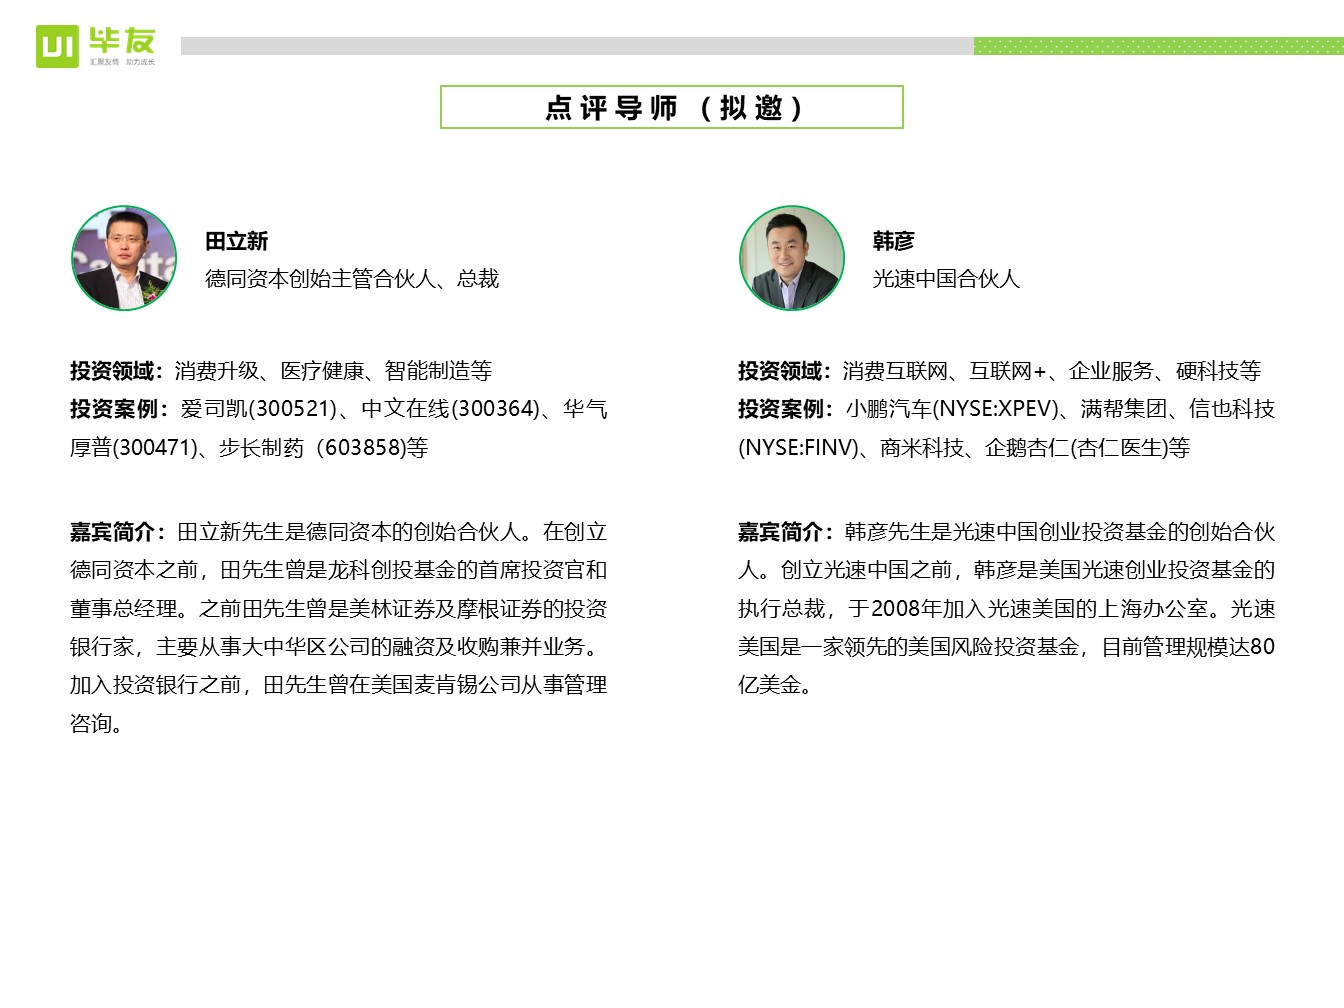Click the line mentioning 龙科创投基金的首席投资官

tap(339, 570)
